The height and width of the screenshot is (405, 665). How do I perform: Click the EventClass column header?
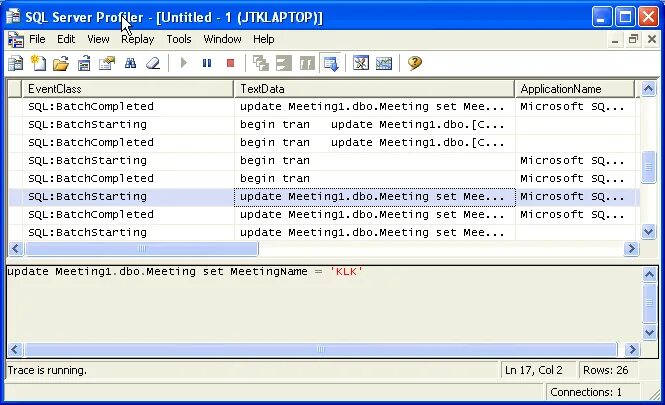coord(127,89)
